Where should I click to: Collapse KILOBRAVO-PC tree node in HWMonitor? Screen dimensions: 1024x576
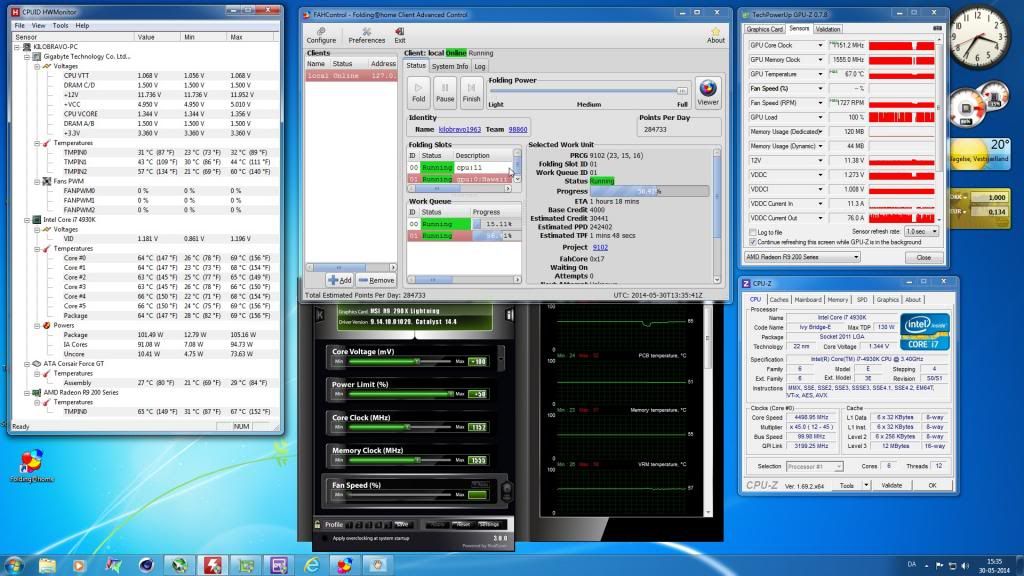[18, 47]
